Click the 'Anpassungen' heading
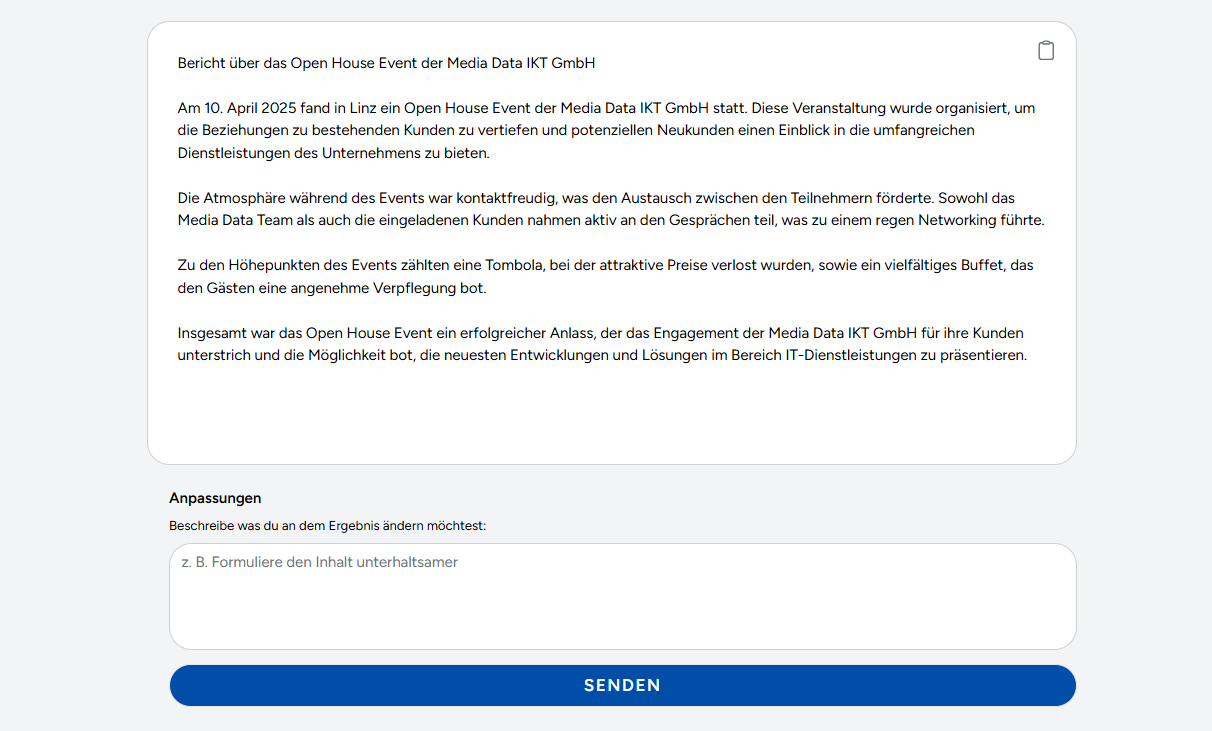Viewport: 1212px width, 731px height. 215,498
